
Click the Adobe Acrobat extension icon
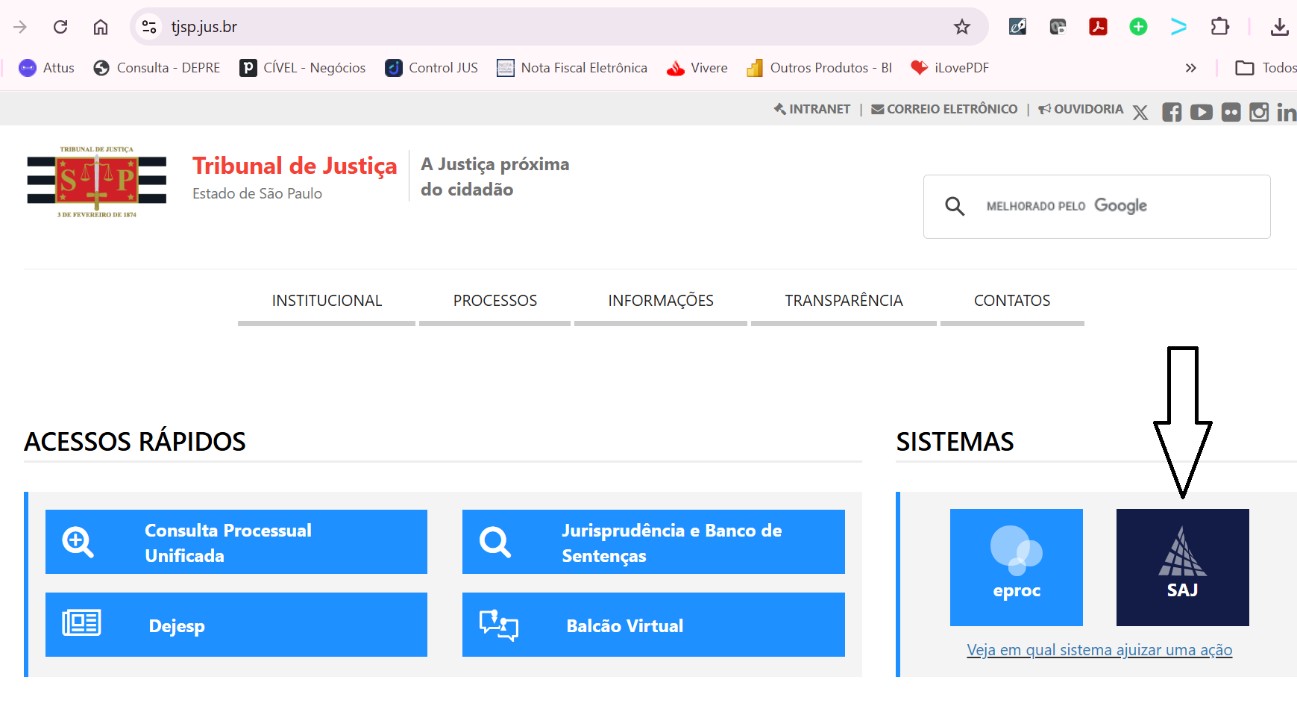pyautogui.click(x=1098, y=27)
